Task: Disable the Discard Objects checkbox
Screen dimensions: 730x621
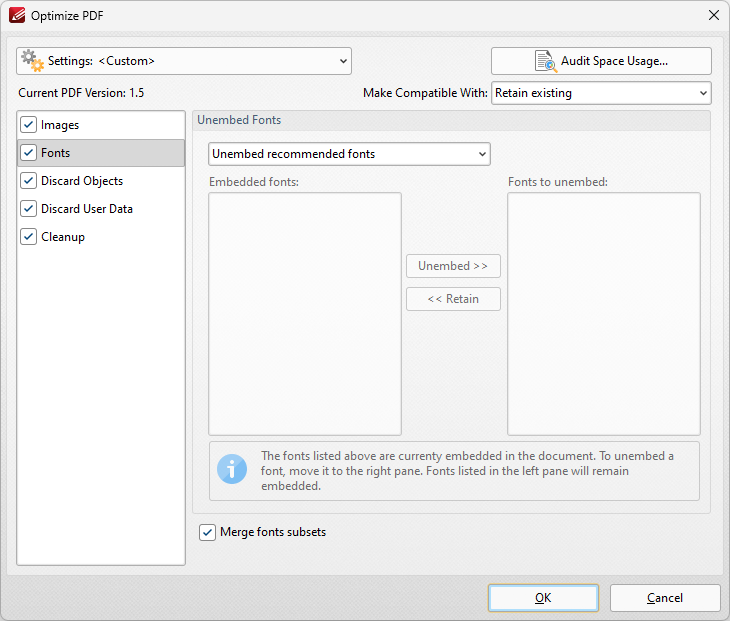Action: click(x=28, y=181)
